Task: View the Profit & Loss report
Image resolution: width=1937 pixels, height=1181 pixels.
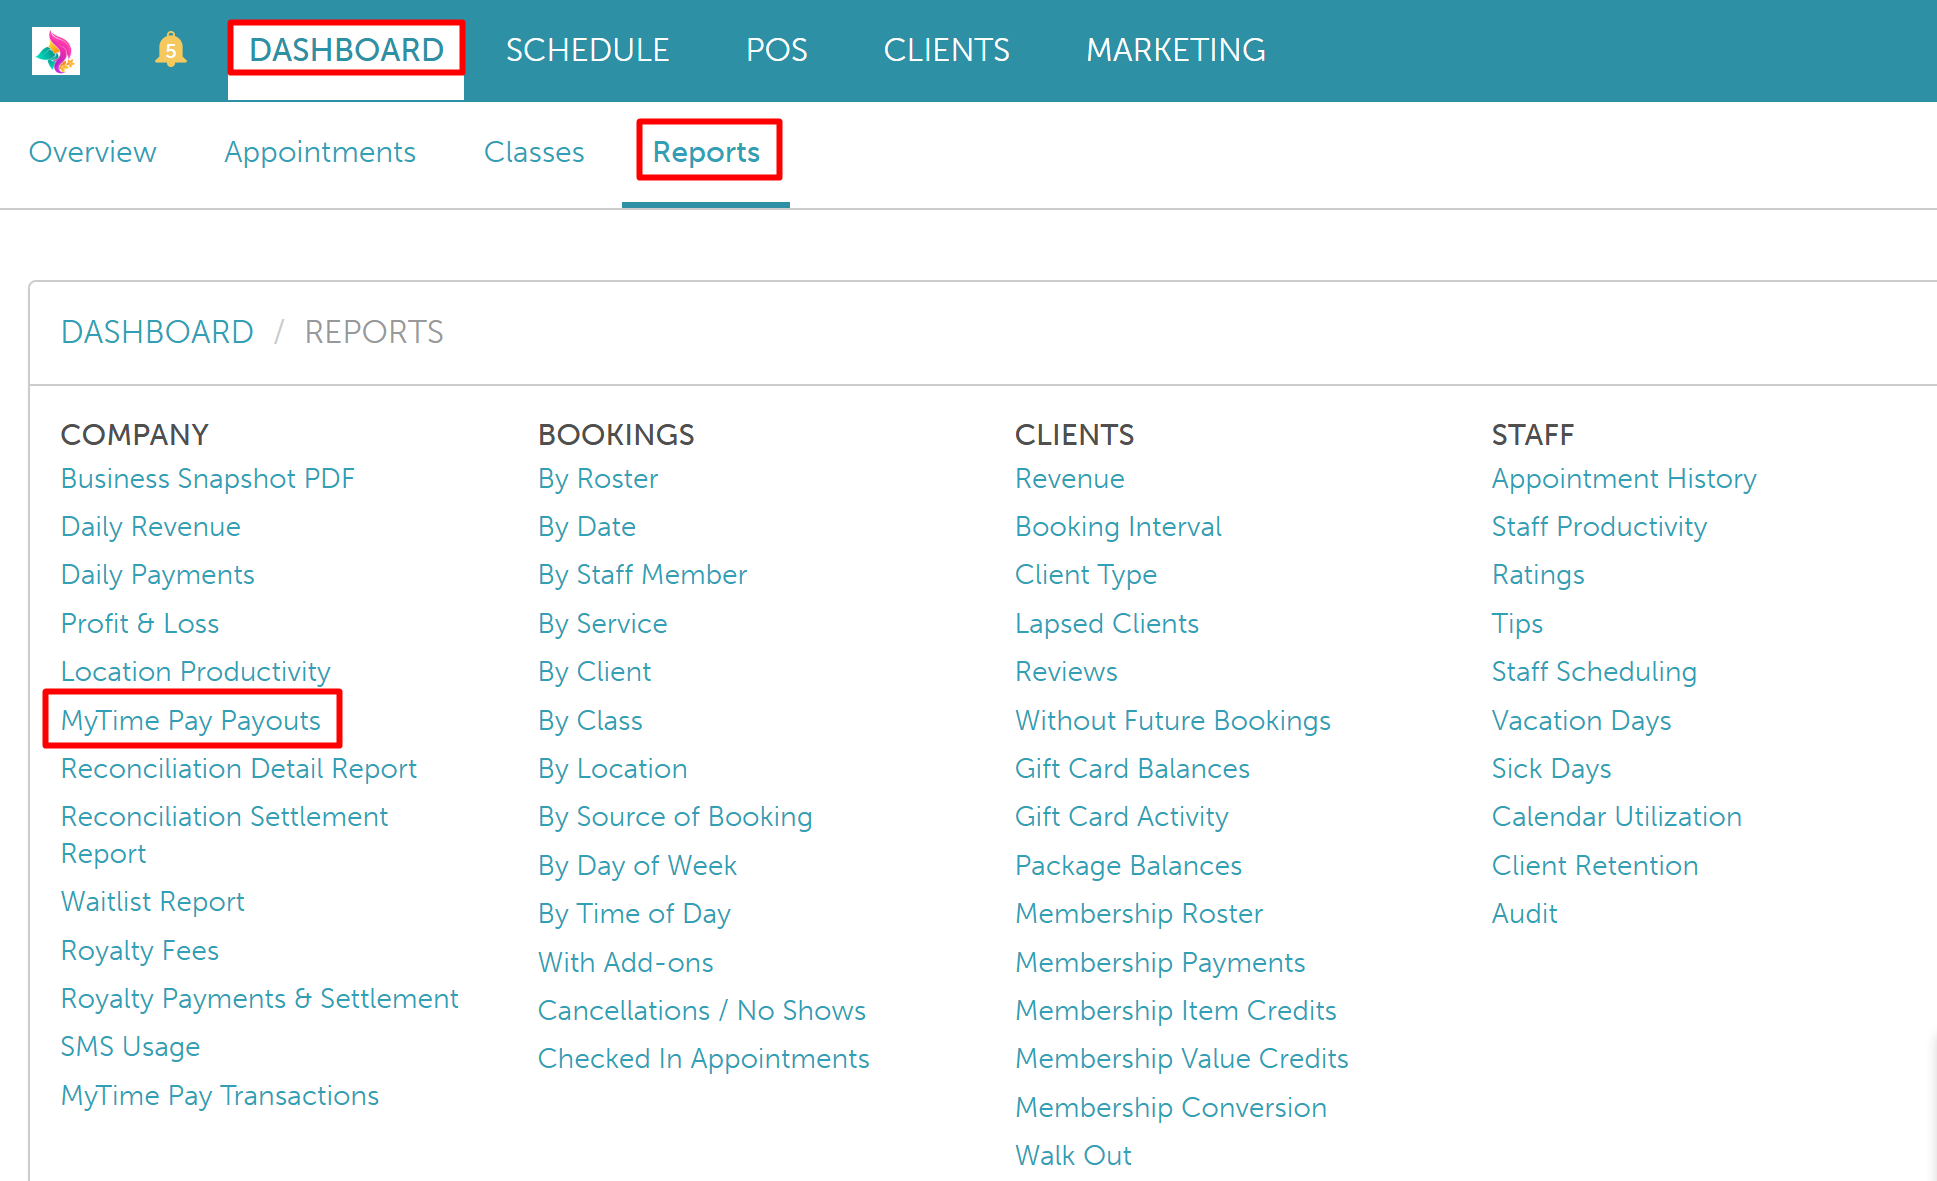Action: click(x=140, y=624)
